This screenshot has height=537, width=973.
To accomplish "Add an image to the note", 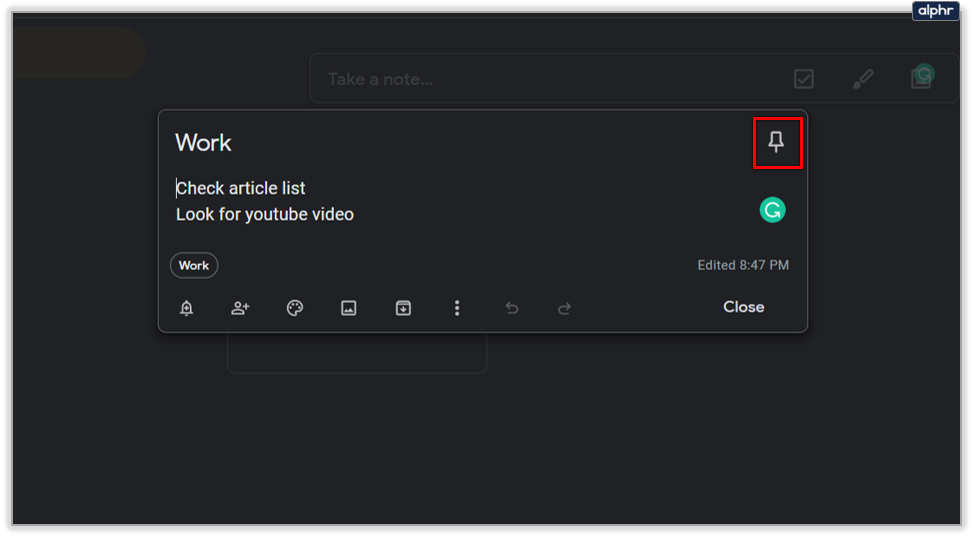I will (x=349, y=308).
